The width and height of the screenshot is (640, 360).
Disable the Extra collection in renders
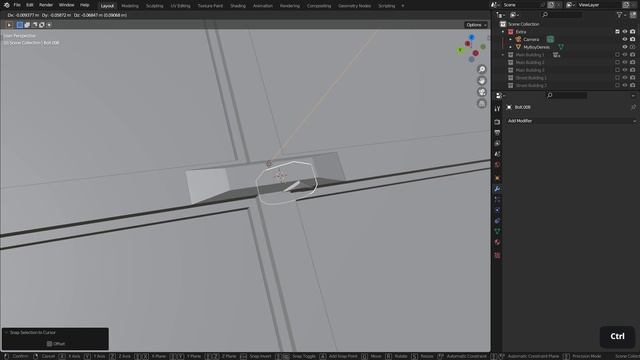[x=633, y=32]
